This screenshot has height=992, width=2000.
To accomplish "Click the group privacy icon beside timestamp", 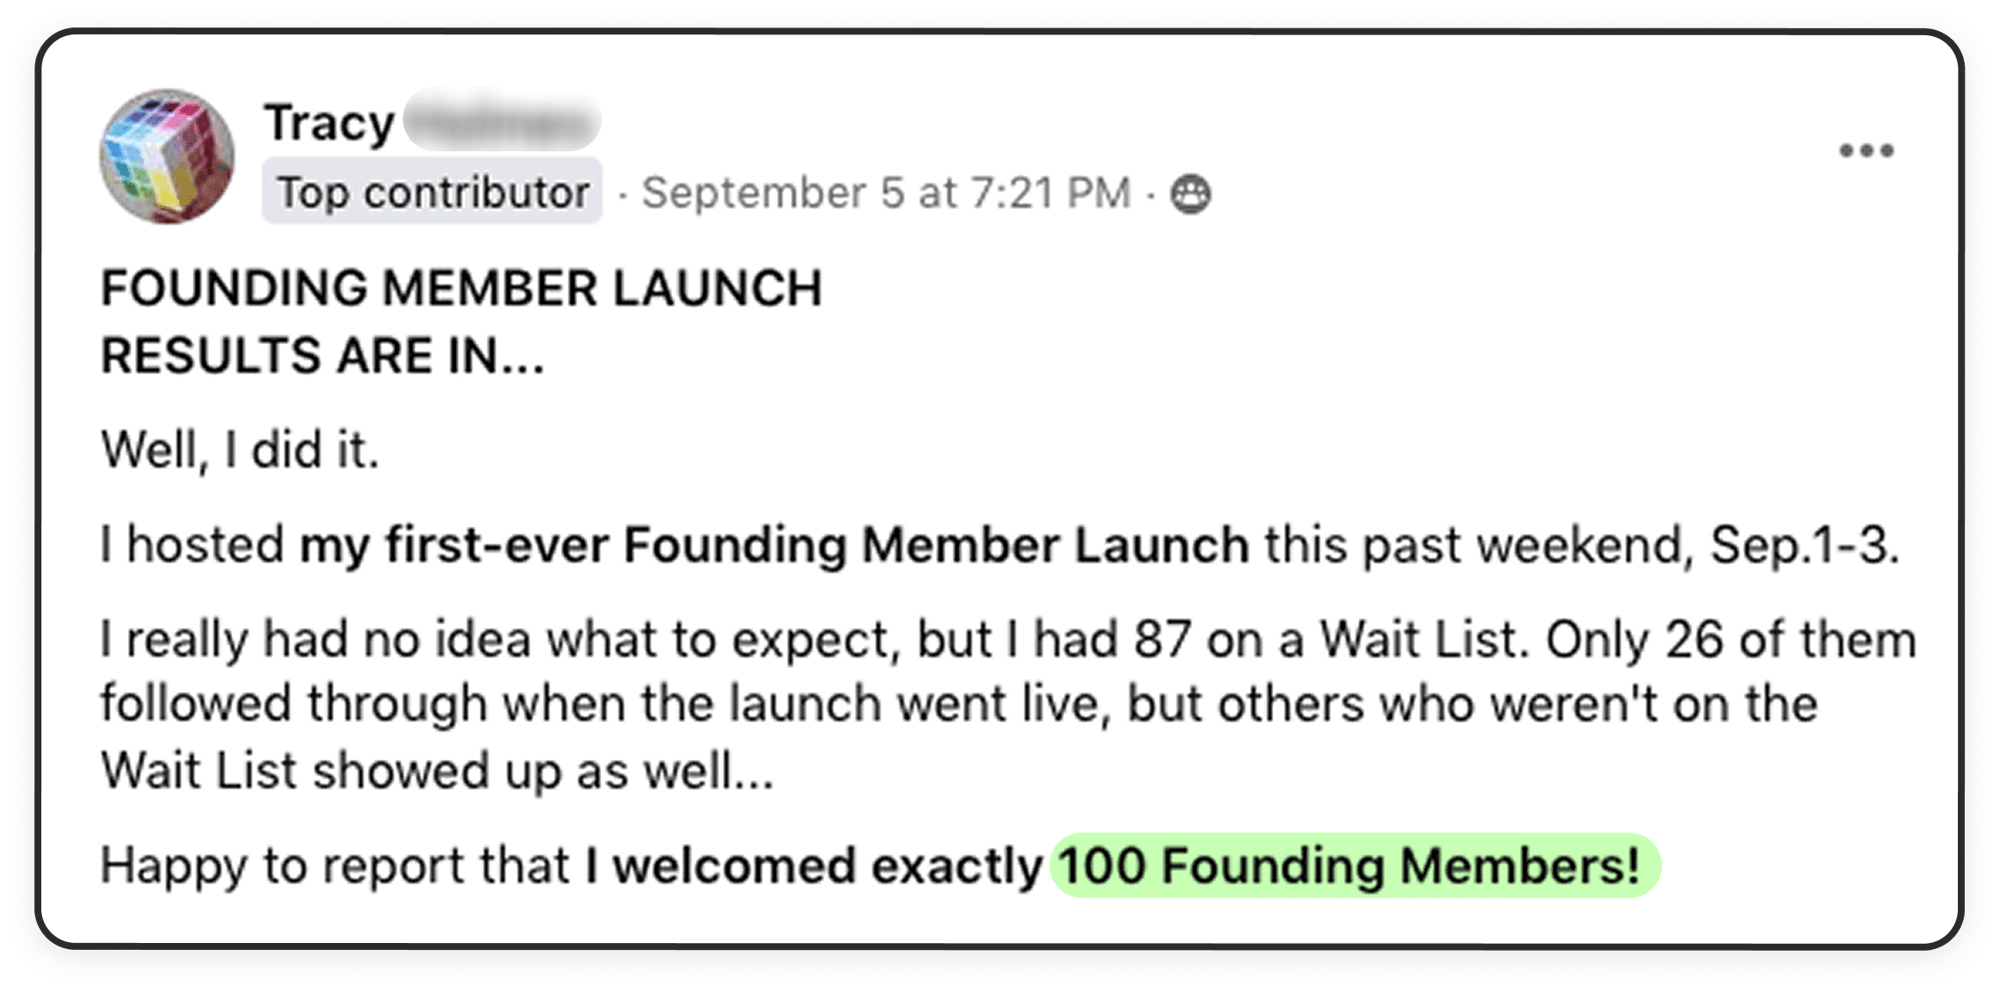I will point(1190,194).
